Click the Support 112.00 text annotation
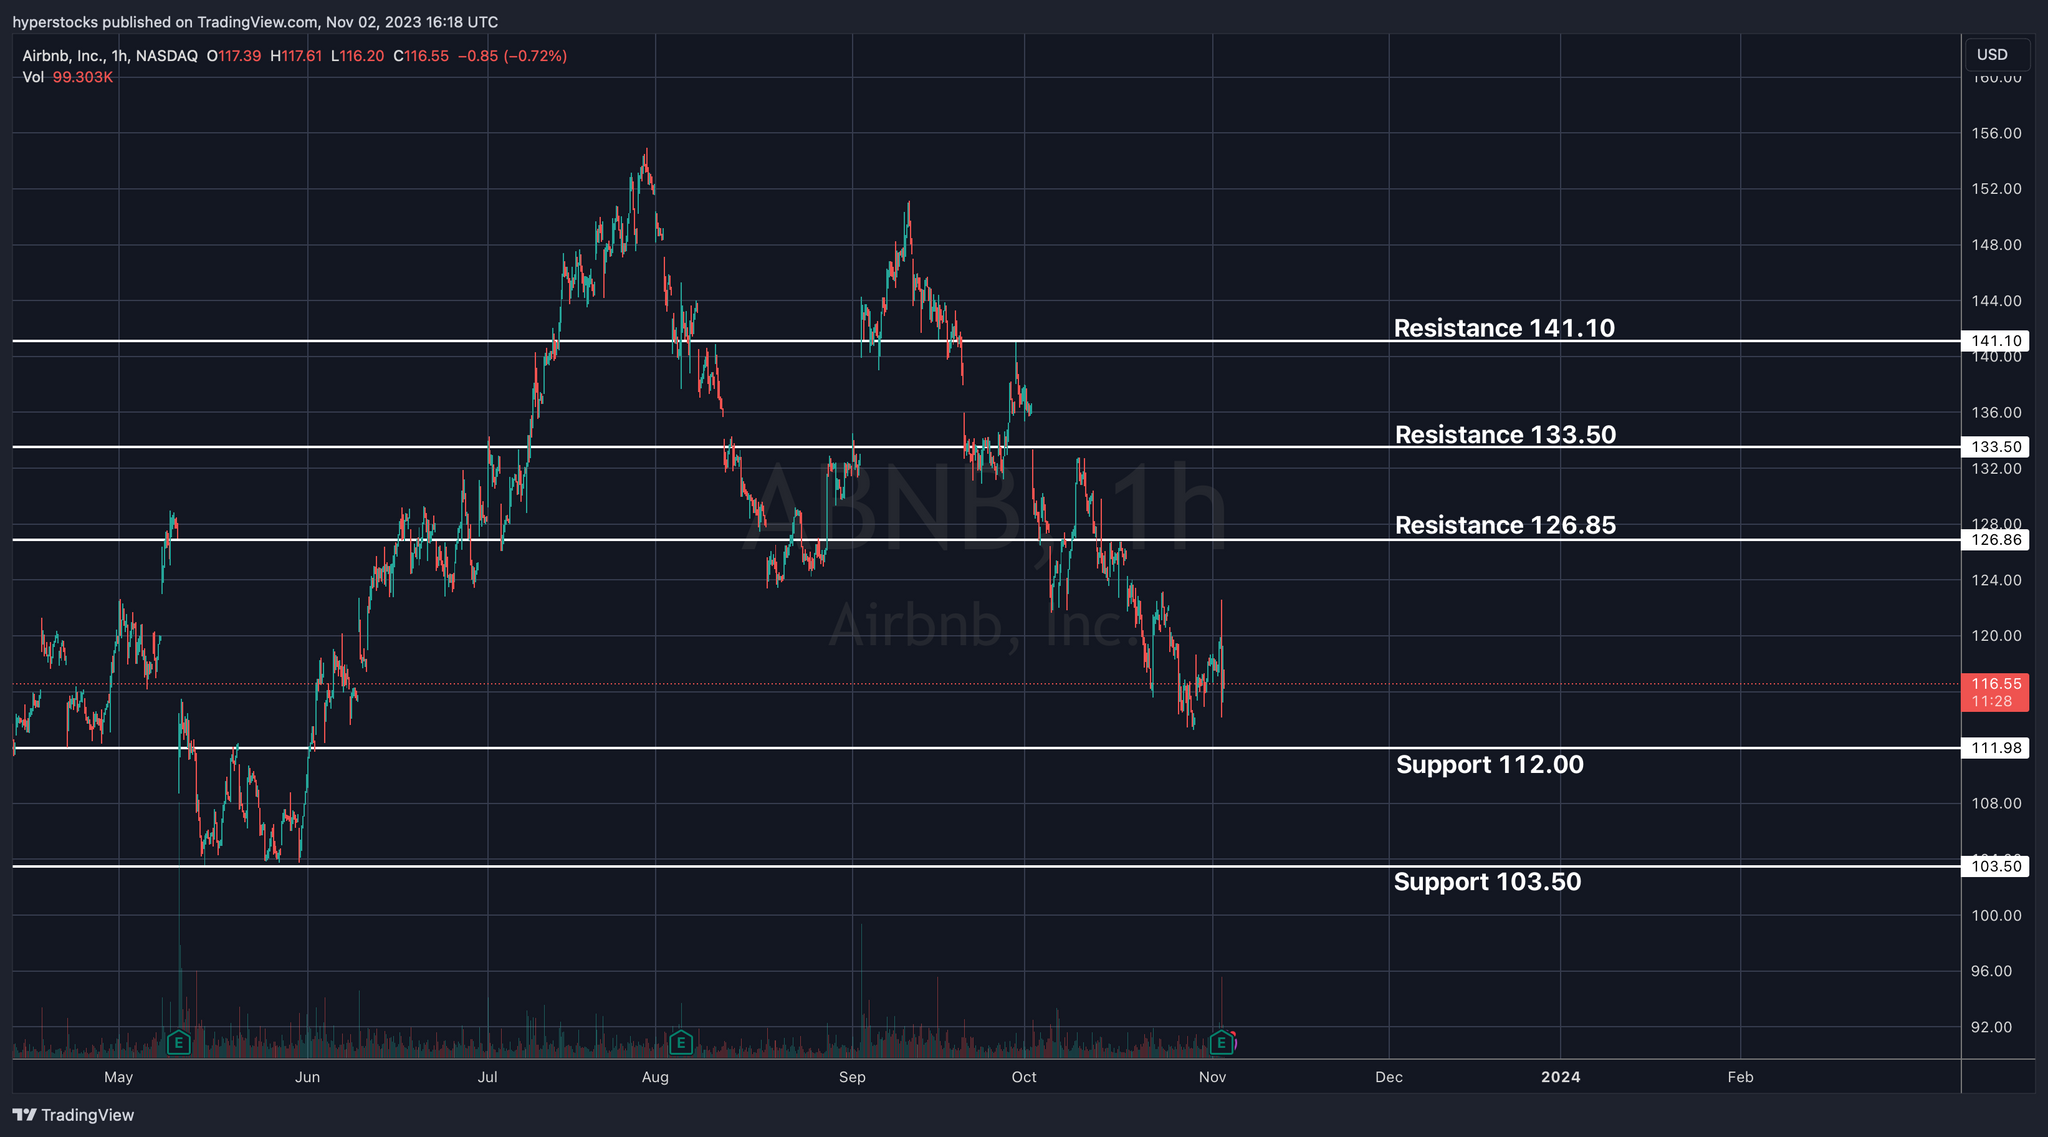This screenshot has width=2048, height=1137. click(x=1489, y=765)
